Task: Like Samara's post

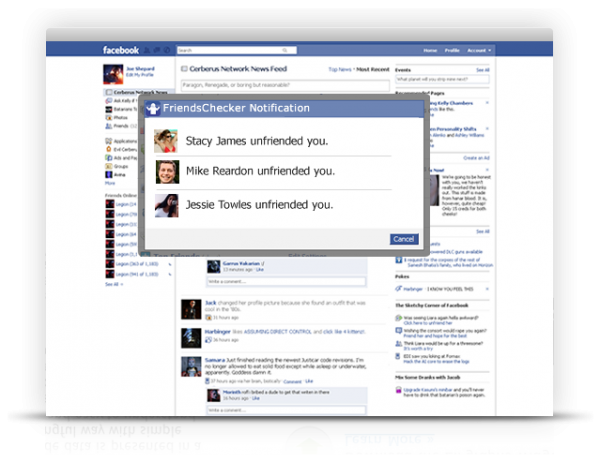Action: pos(309,381)
